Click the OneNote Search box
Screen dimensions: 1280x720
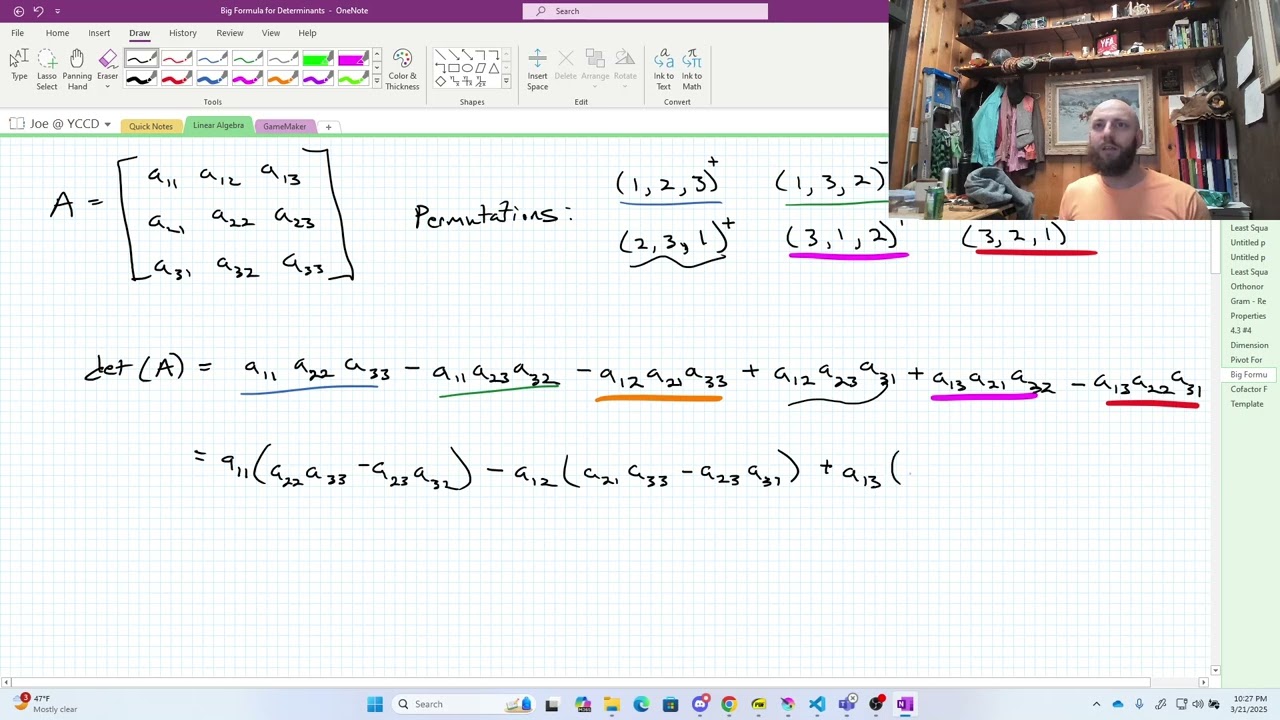pos(645,11)
